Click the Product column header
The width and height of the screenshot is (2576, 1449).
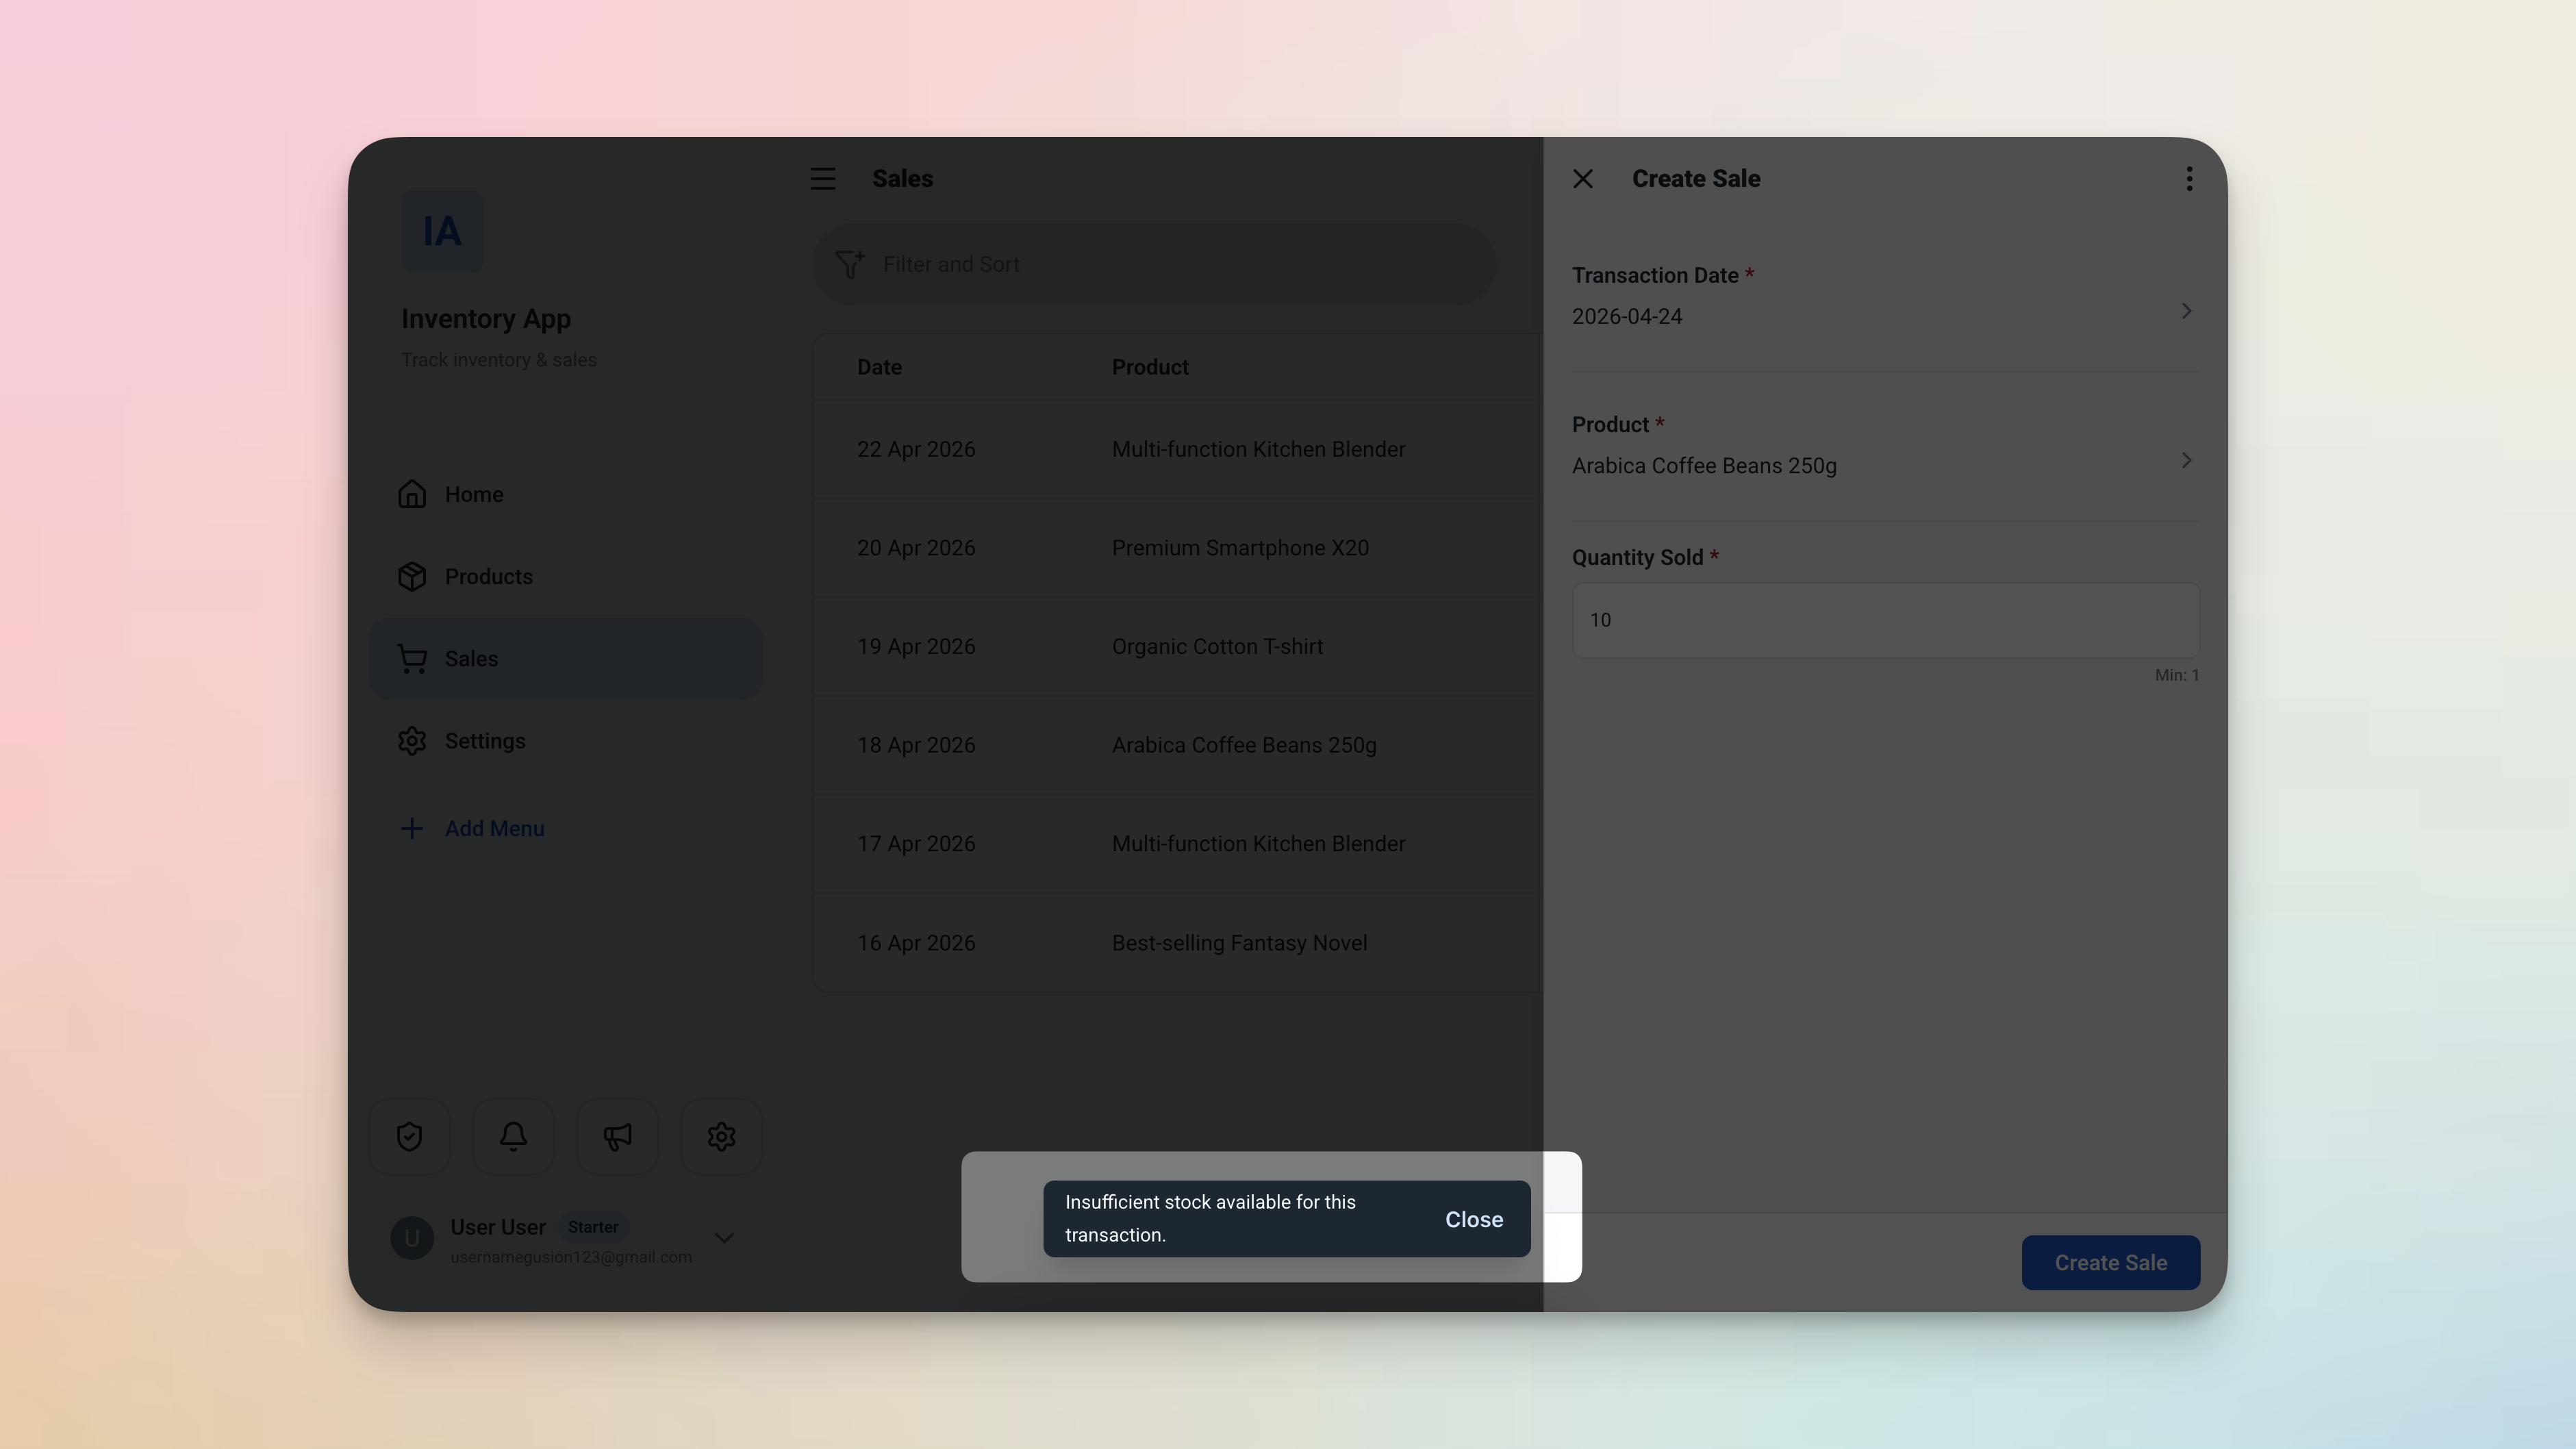tap(1150, 367)
